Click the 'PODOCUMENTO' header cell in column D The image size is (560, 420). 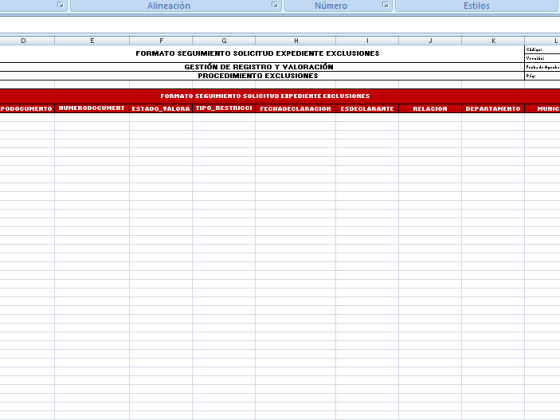pyautogui.click(x=27, y=108)
